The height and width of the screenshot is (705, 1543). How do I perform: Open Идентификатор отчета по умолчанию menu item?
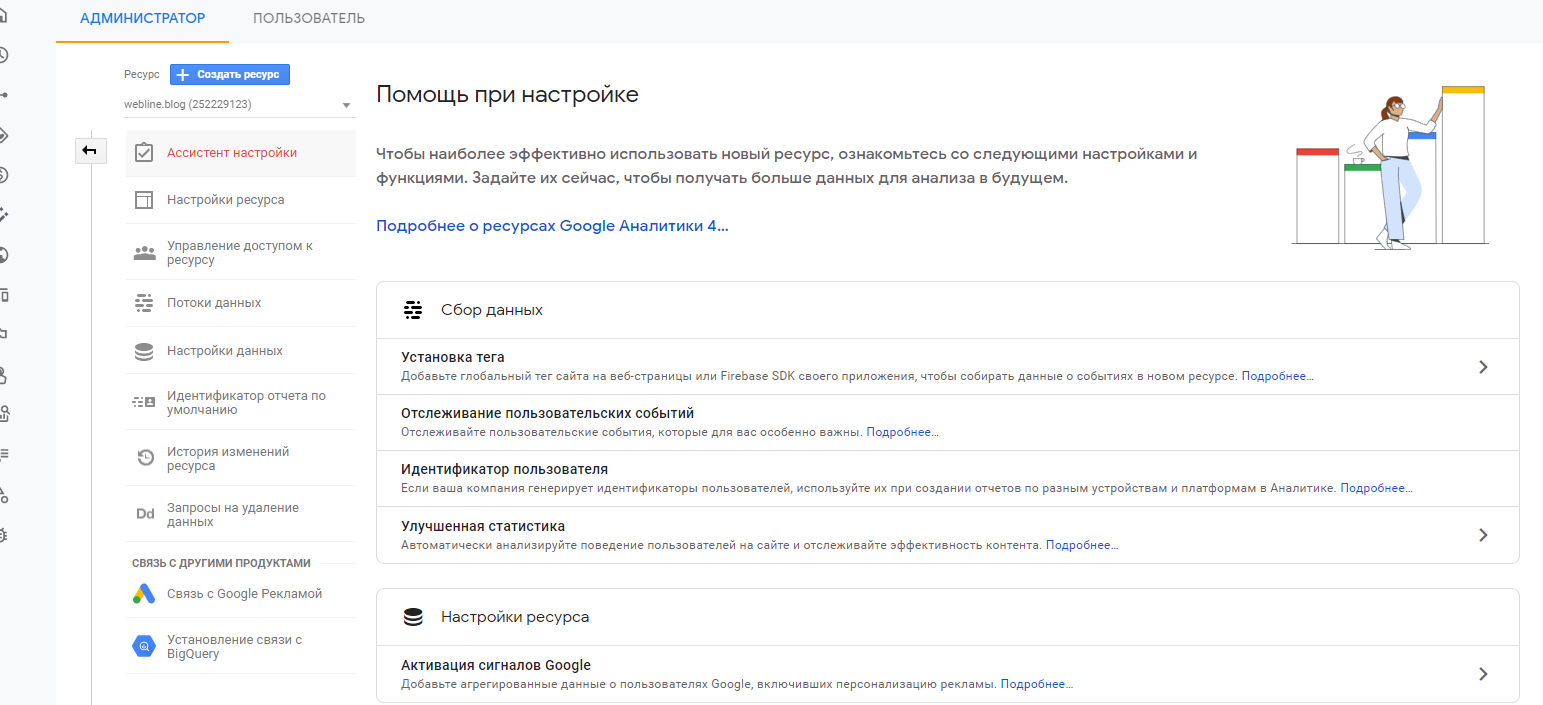(x=246, y=402)
